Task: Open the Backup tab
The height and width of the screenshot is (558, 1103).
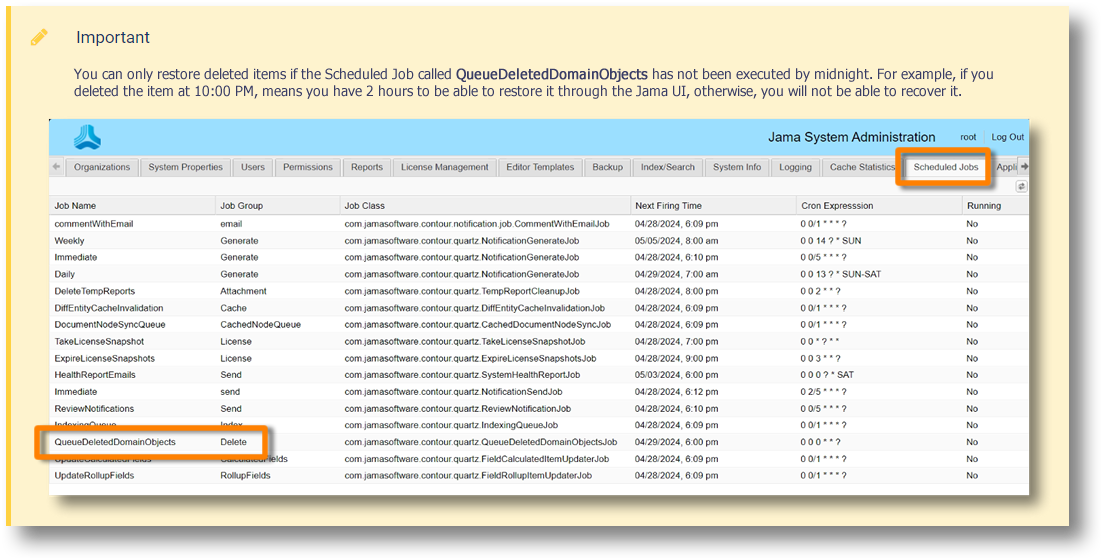Action: 608,167
